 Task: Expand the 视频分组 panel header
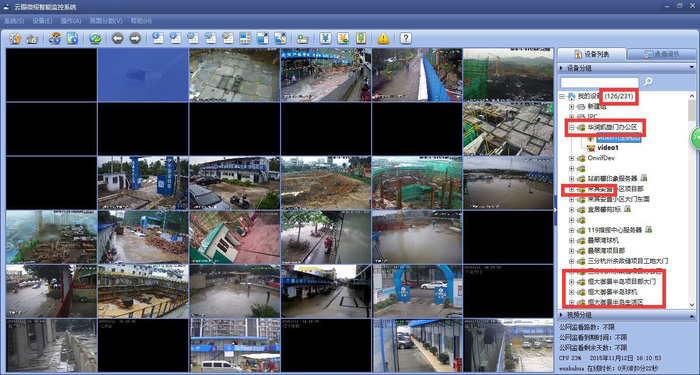[x=626, y=315]
